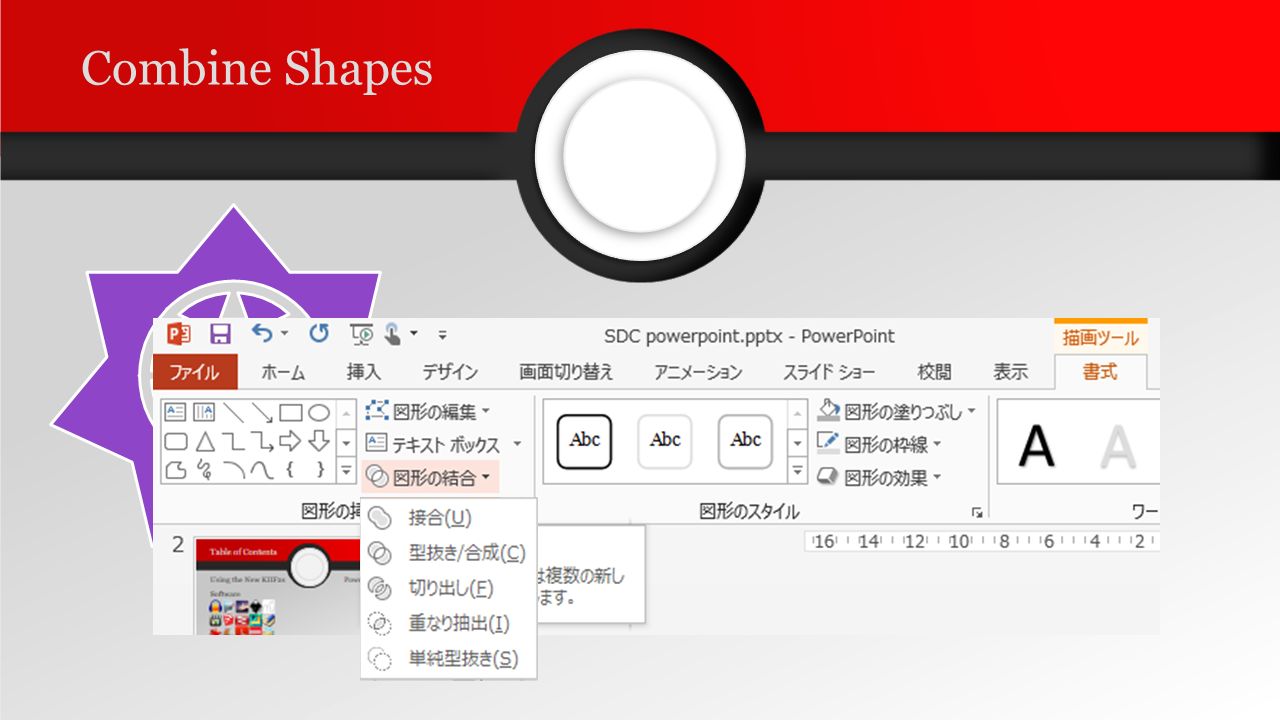Select the rectangle shape

tap(291, 412)
